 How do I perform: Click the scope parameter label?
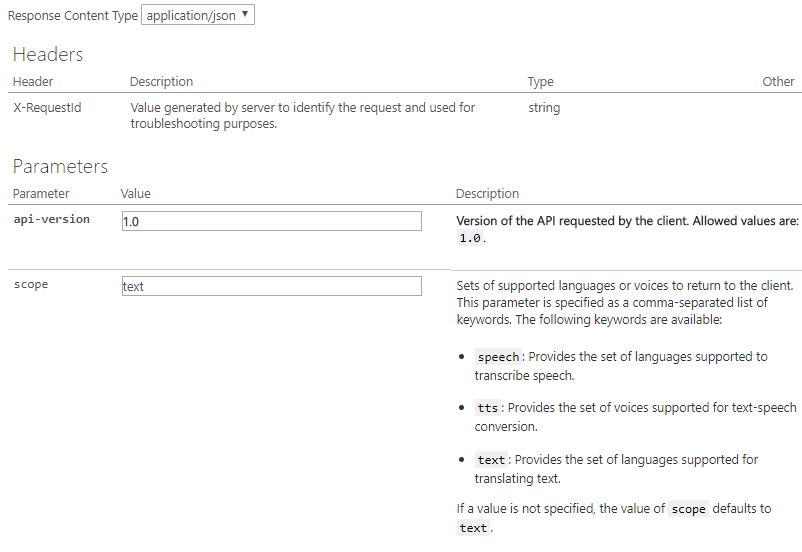[31, 284]
